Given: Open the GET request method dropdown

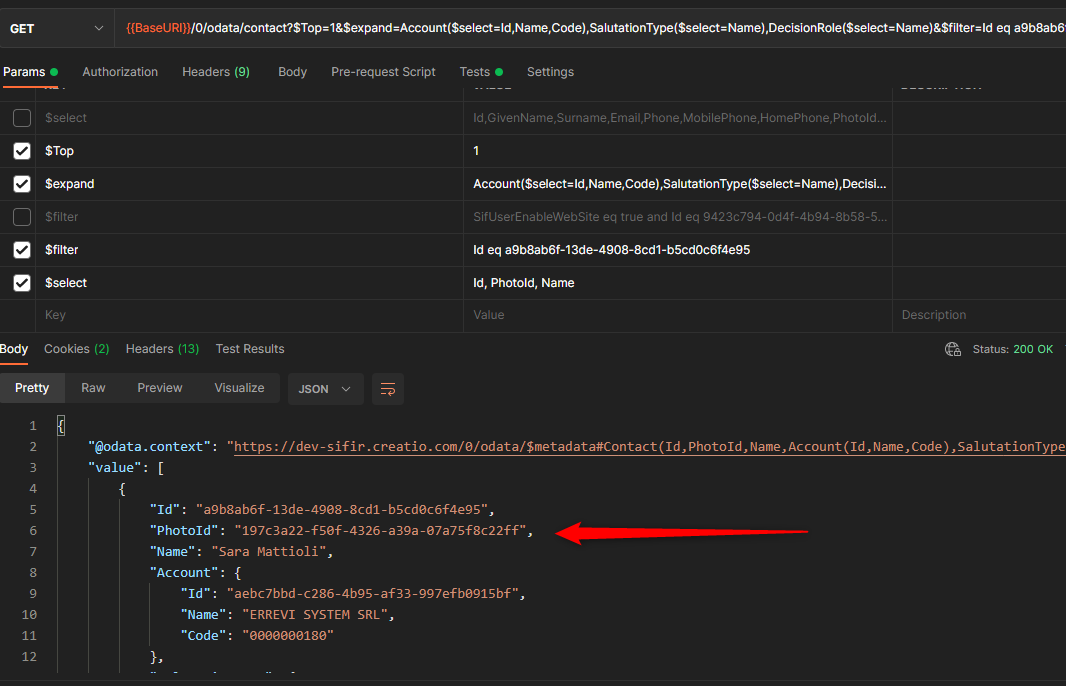Looking at the screenshot, I should click(x=57, y=27).
